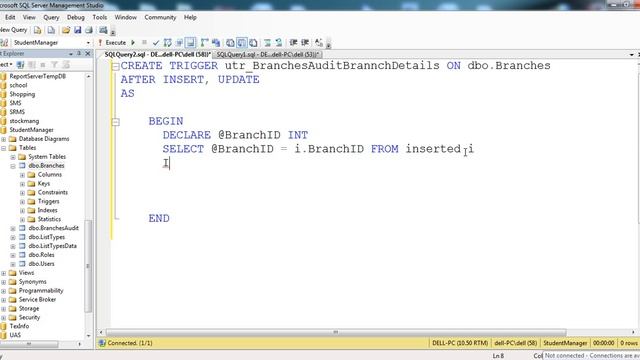This screenshot has width=640, height=360.
Task: Toggle Object Explorer auto-hide pin
Action: click(79, 53)
